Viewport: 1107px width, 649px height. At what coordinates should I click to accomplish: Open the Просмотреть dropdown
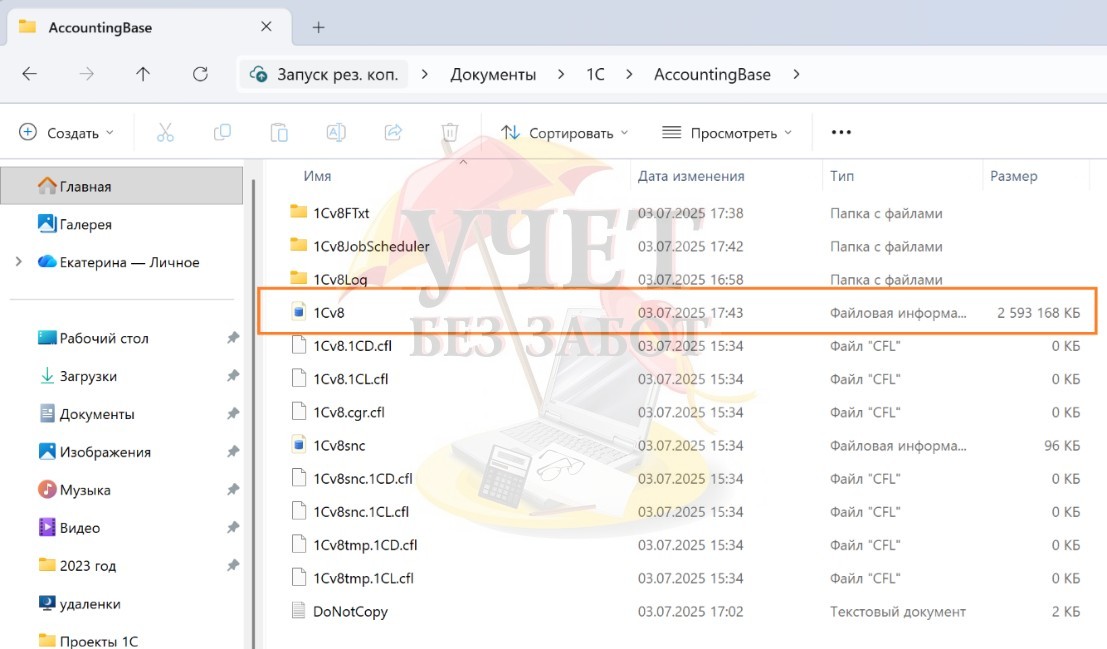point(726,132)
